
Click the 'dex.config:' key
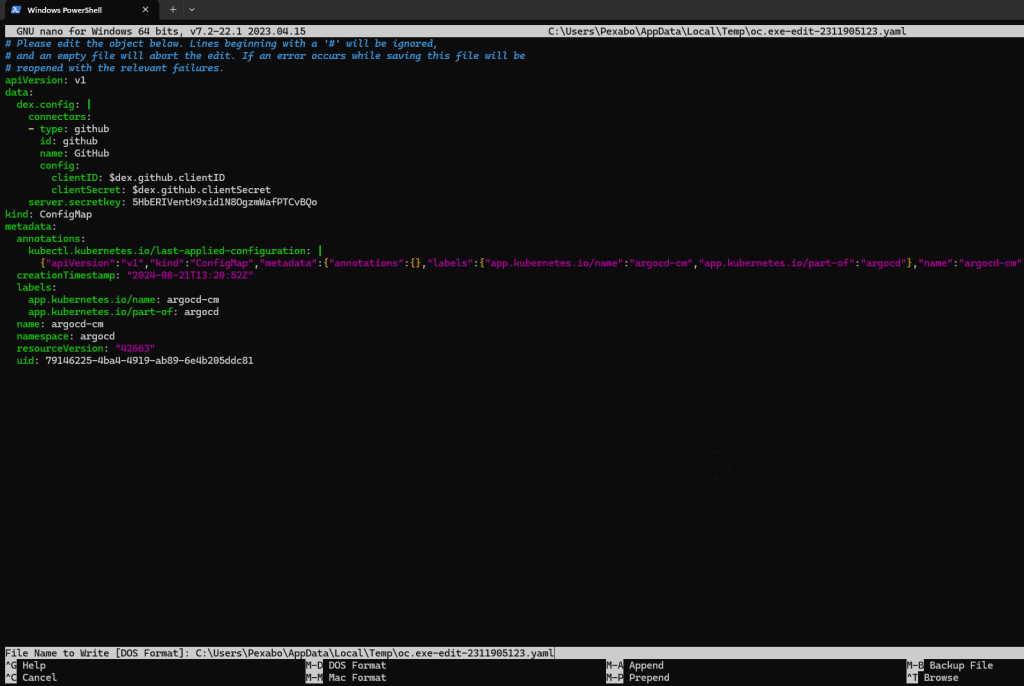48,104
